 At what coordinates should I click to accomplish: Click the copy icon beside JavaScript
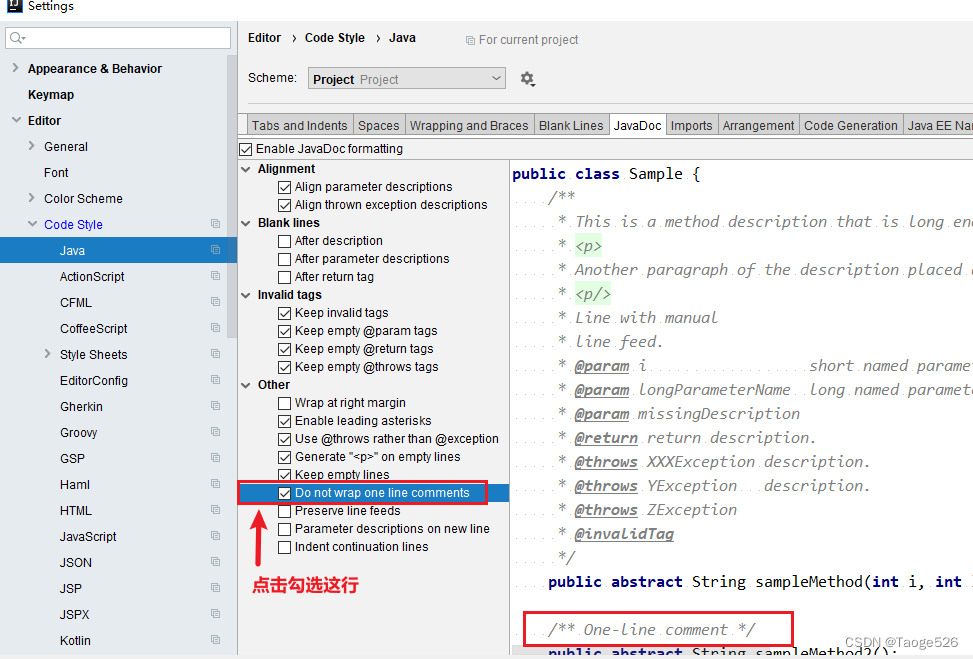(x=215, y=536)
